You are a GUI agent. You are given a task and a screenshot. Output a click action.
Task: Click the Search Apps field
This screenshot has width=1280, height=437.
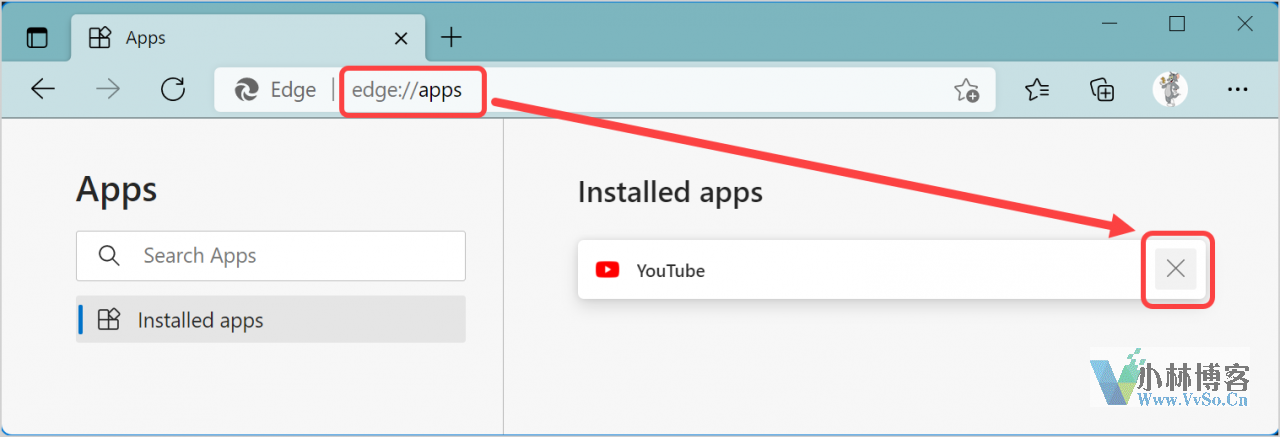click(271, 256)
